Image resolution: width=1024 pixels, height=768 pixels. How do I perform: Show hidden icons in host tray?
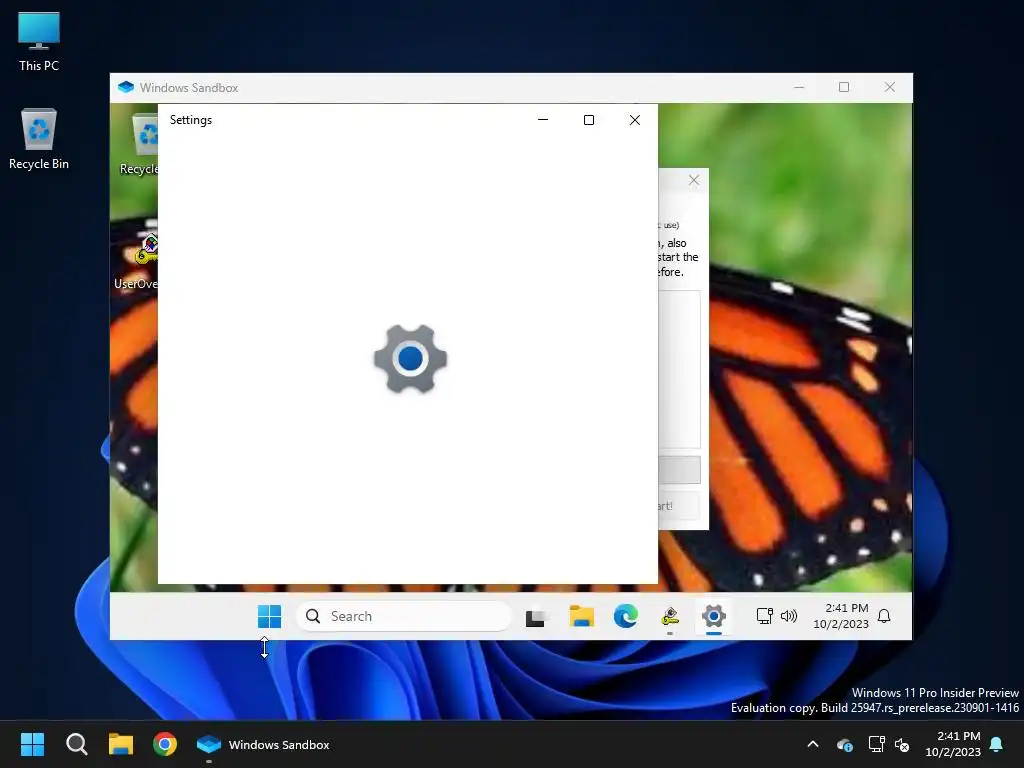pos(813,744)
